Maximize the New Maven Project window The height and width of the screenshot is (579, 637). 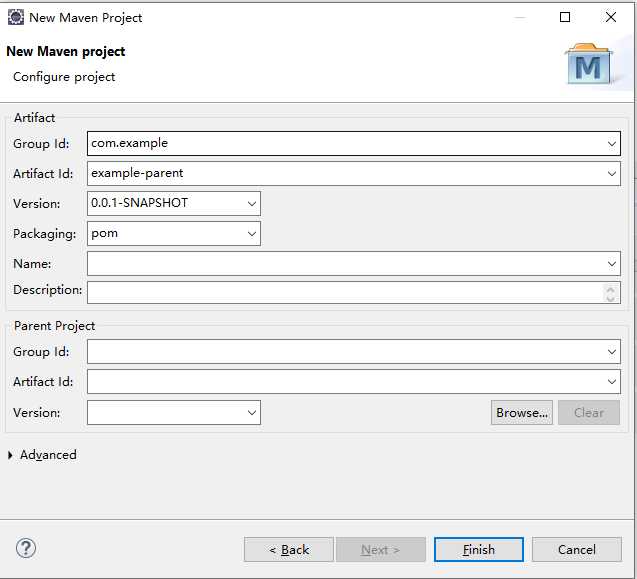click(x=565, y=17)
